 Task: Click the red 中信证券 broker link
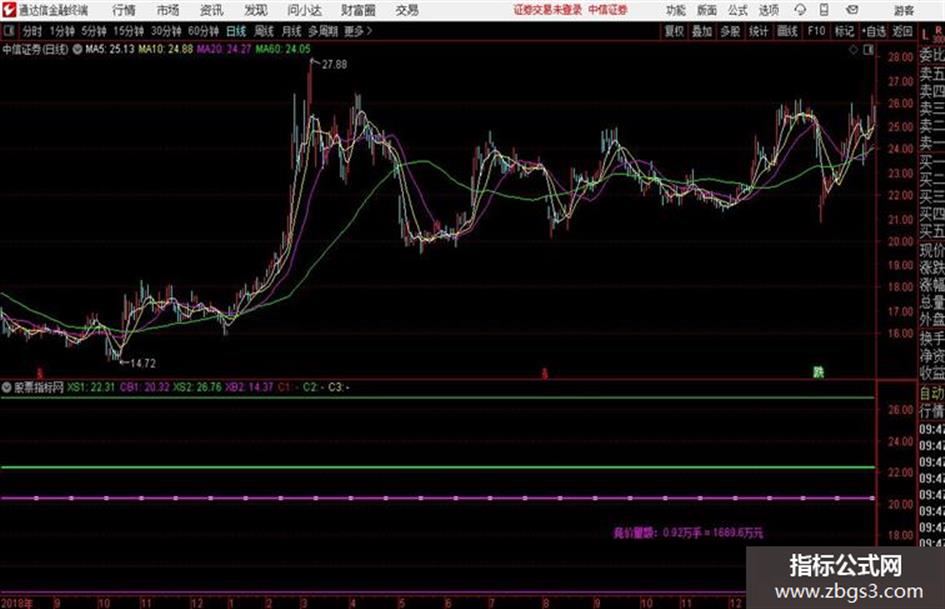click(608, 10)
